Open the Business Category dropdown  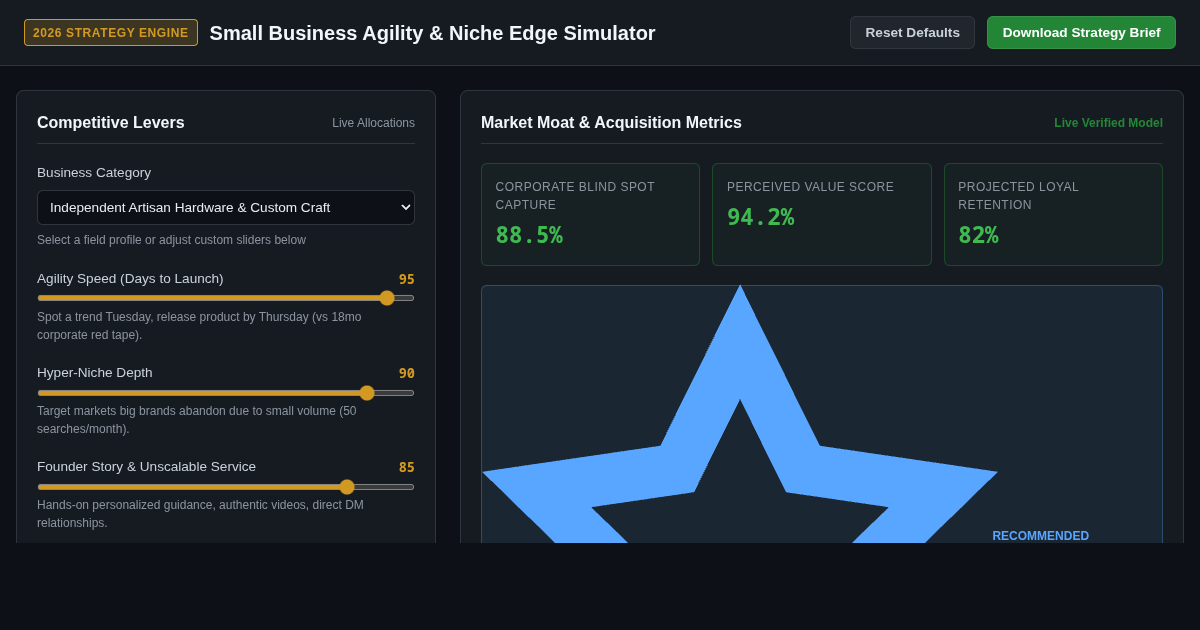coord(226,207)
